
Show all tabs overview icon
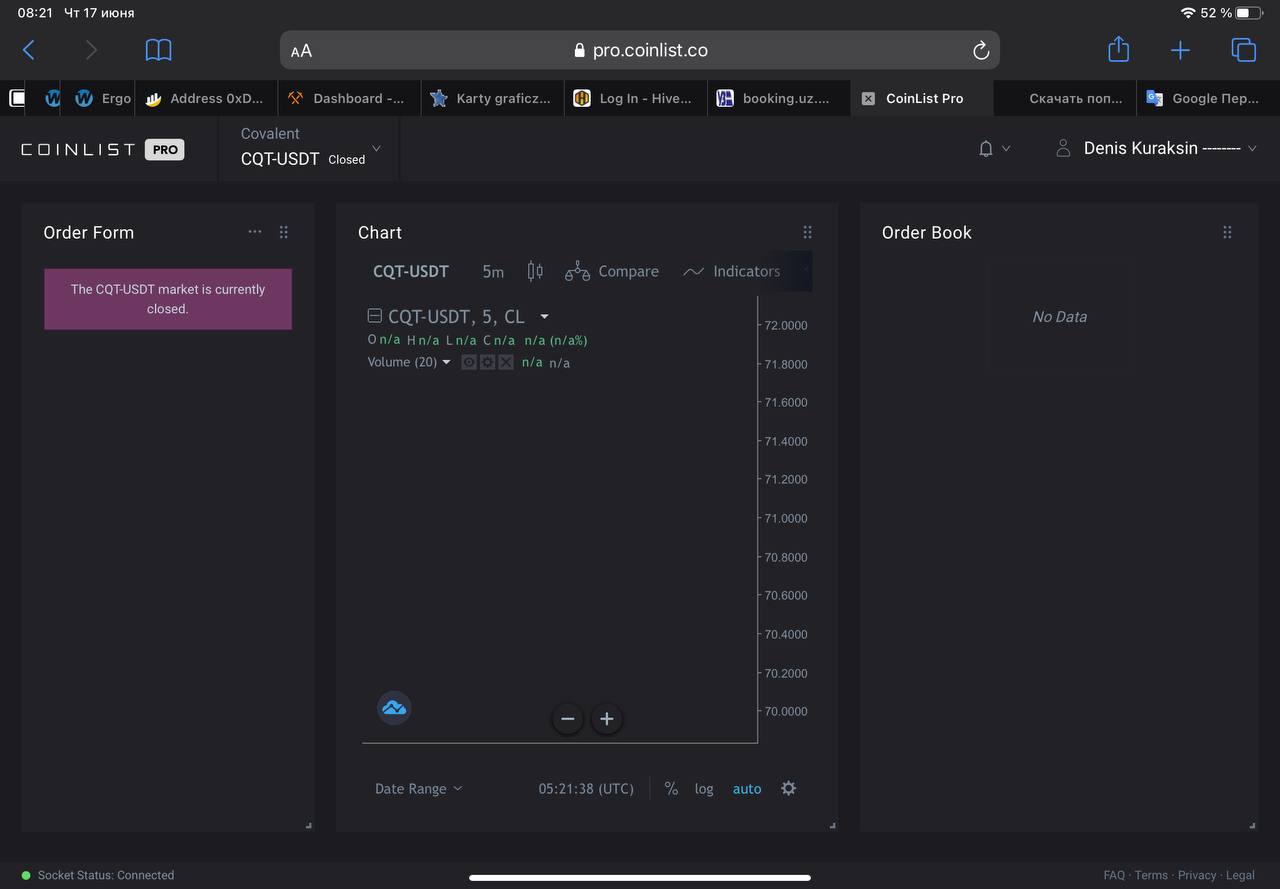pos(1243,50)
